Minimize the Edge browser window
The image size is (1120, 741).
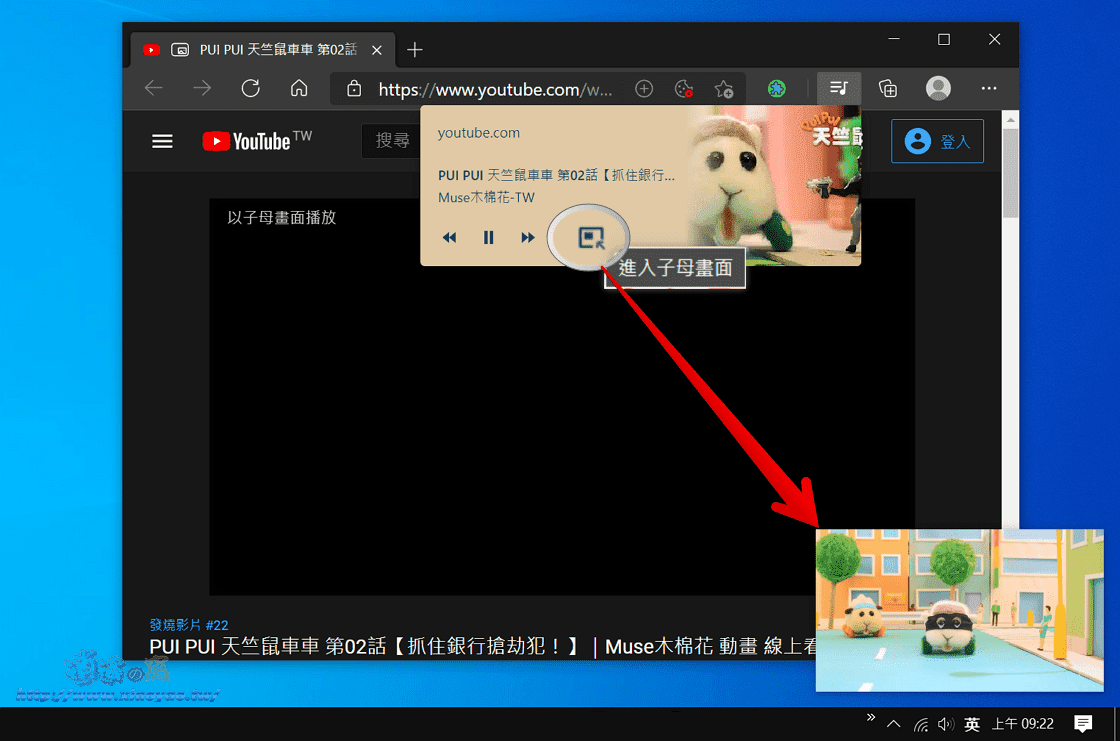point(894,39)
